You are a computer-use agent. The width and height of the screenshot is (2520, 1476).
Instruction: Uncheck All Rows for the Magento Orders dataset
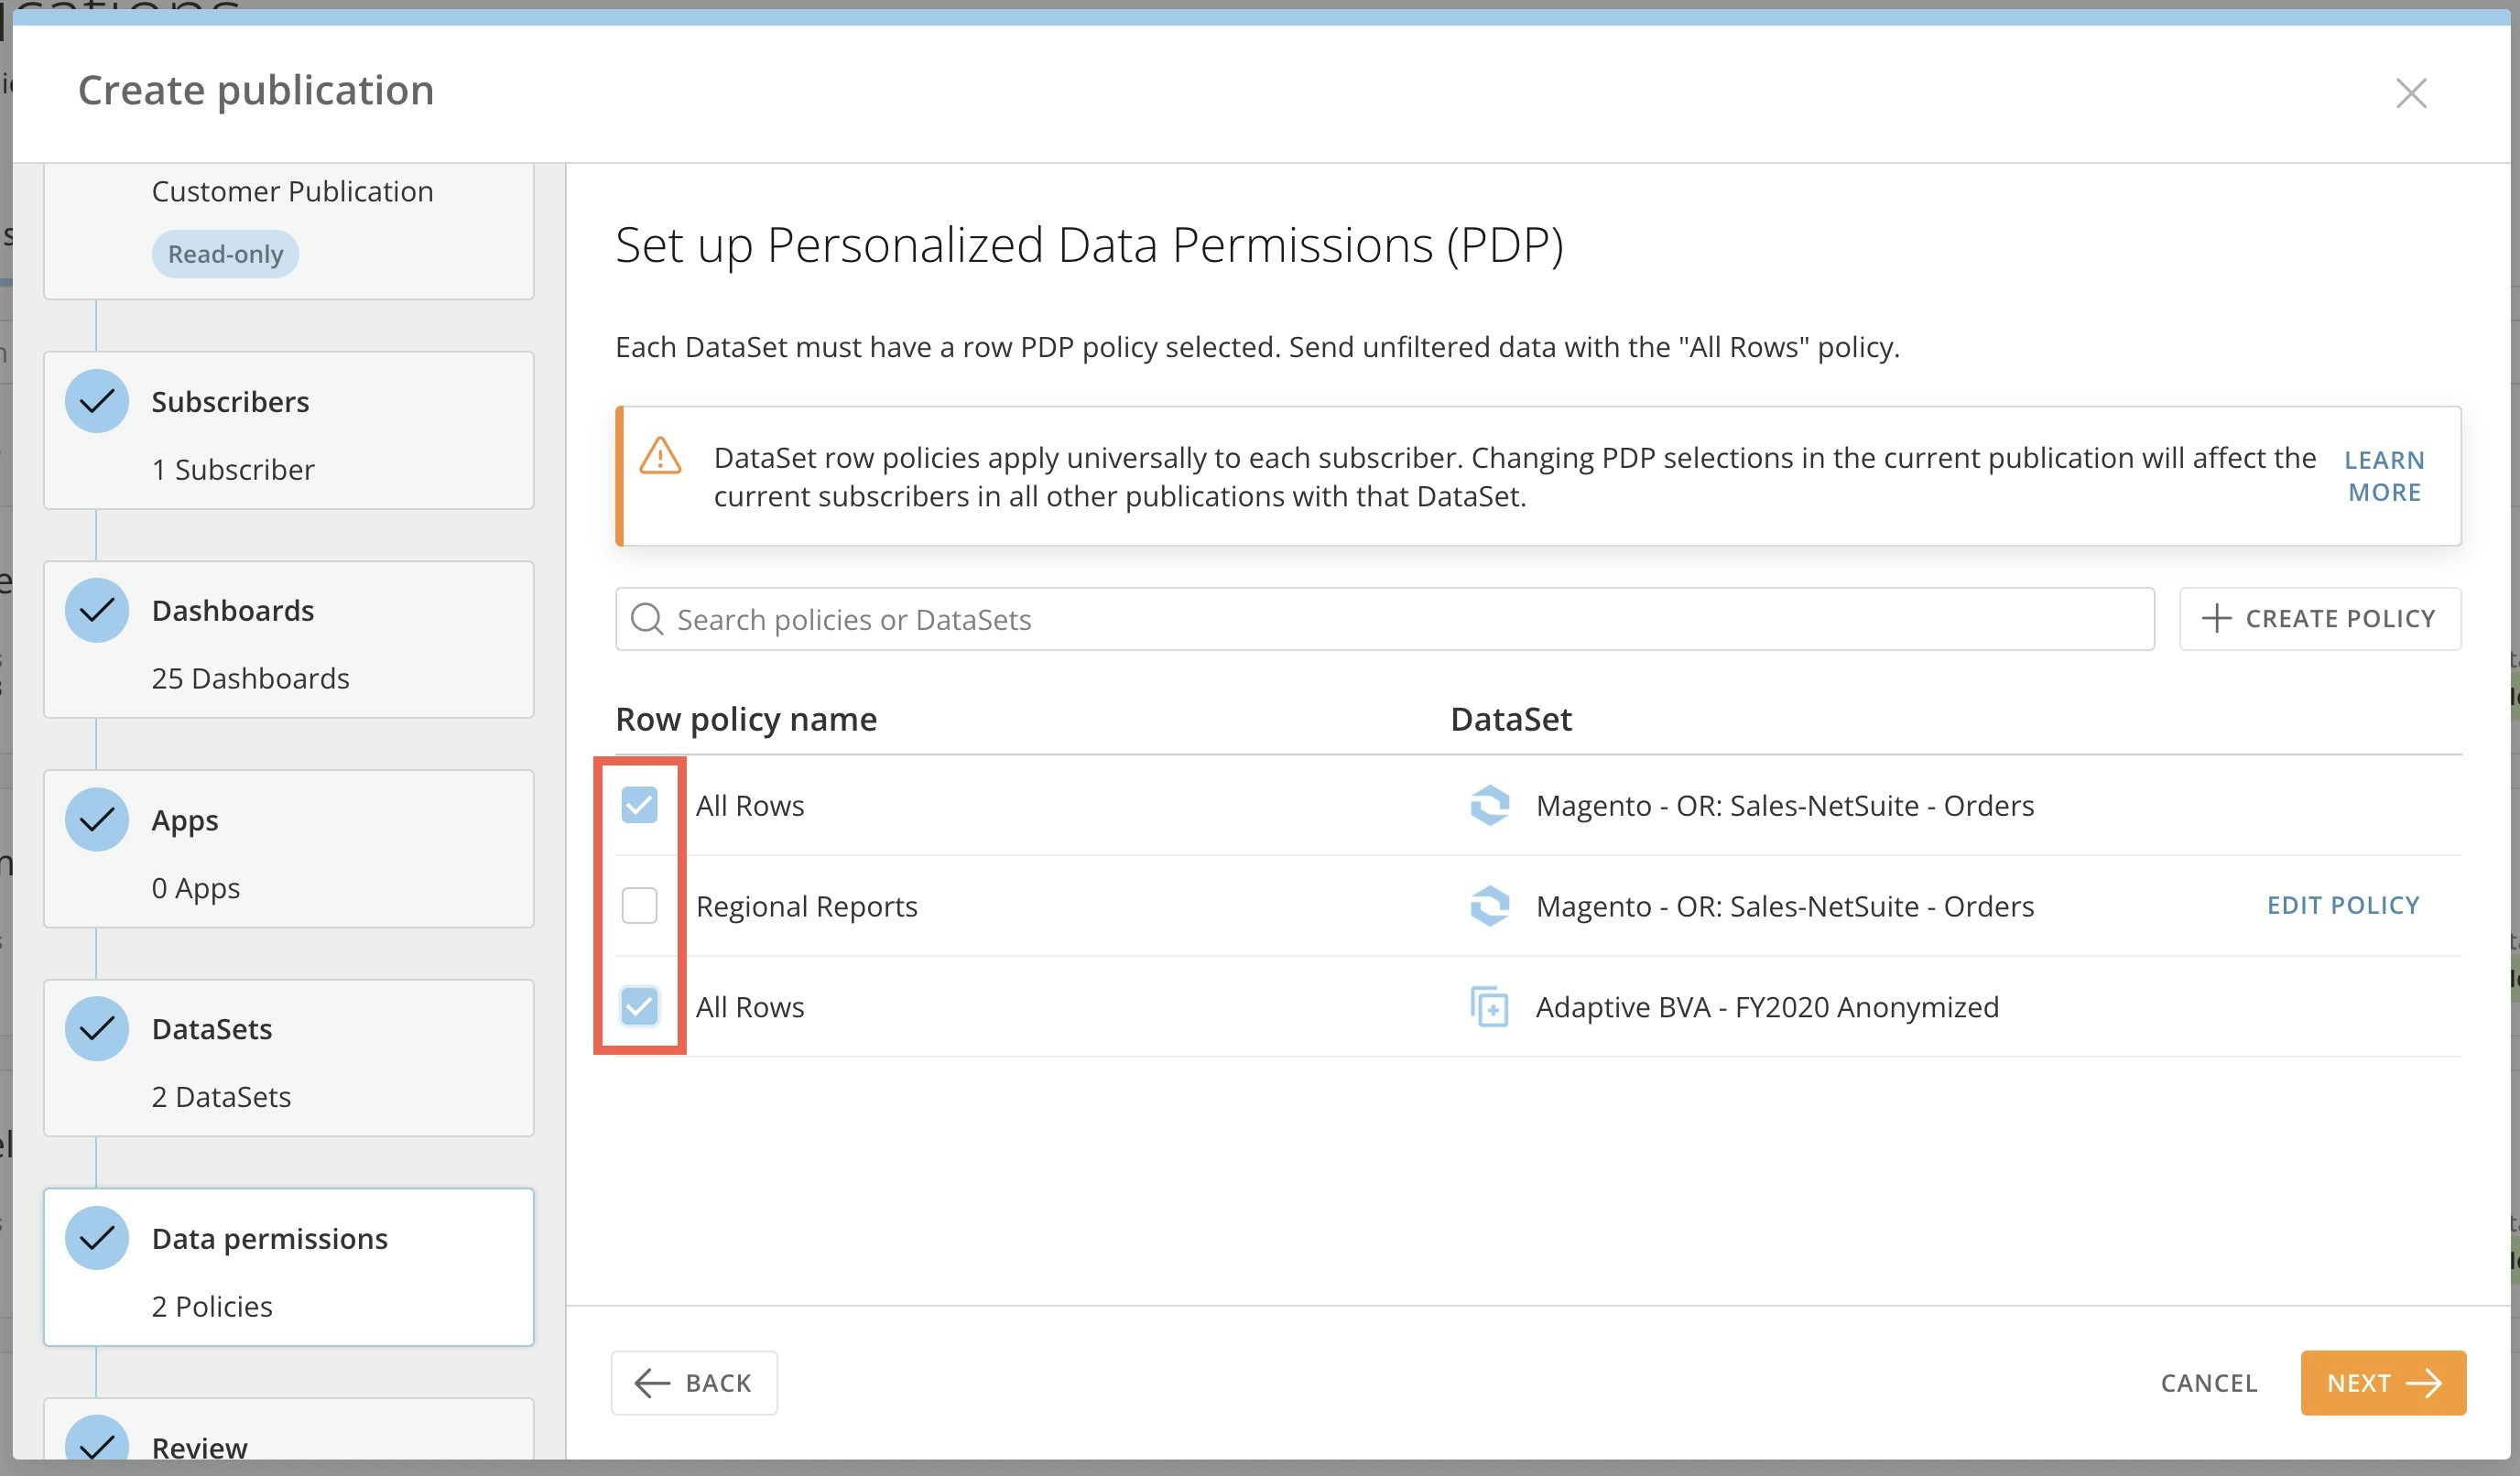639,805
